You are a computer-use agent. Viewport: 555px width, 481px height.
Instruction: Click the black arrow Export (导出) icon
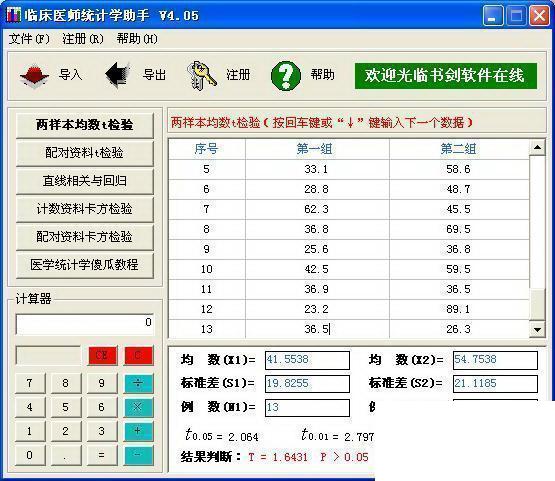pyautogui.click(x=118, y=75)
